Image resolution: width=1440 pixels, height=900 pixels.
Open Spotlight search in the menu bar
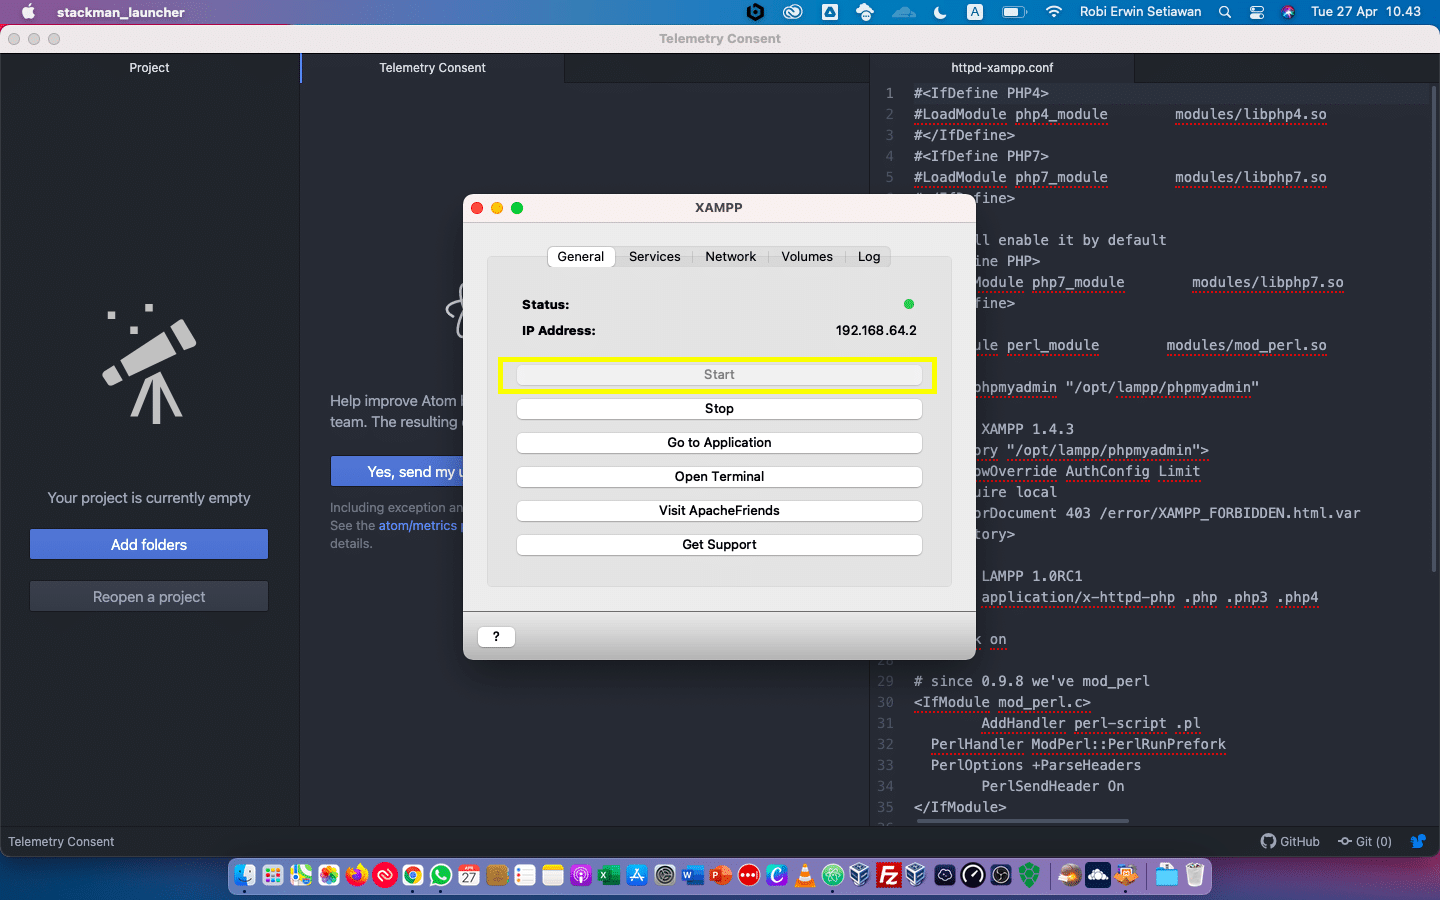point(1225,12)
